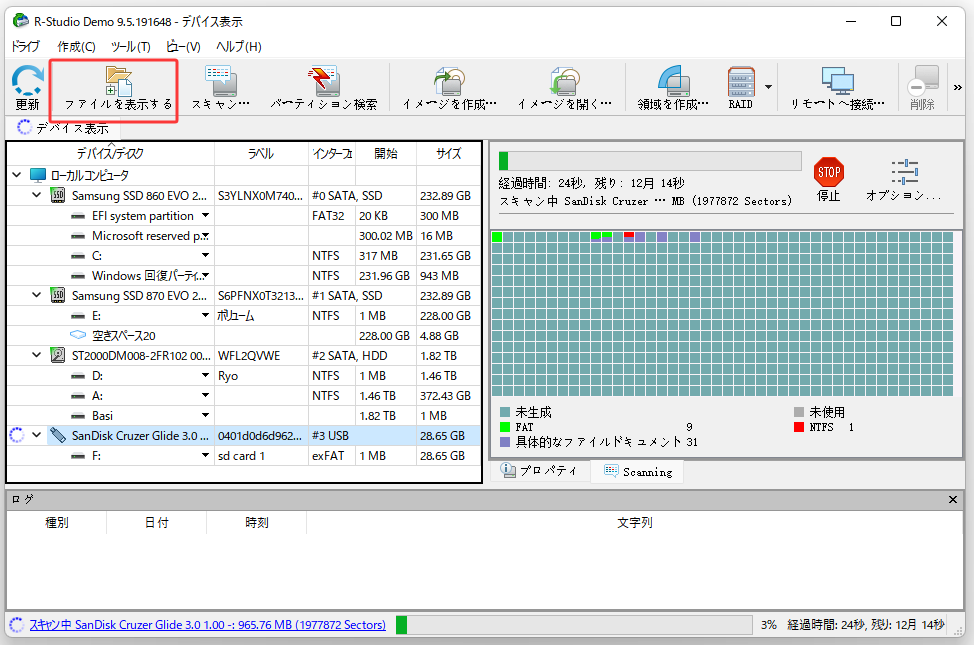Switch to the プロパティ tab

[540, 471]
